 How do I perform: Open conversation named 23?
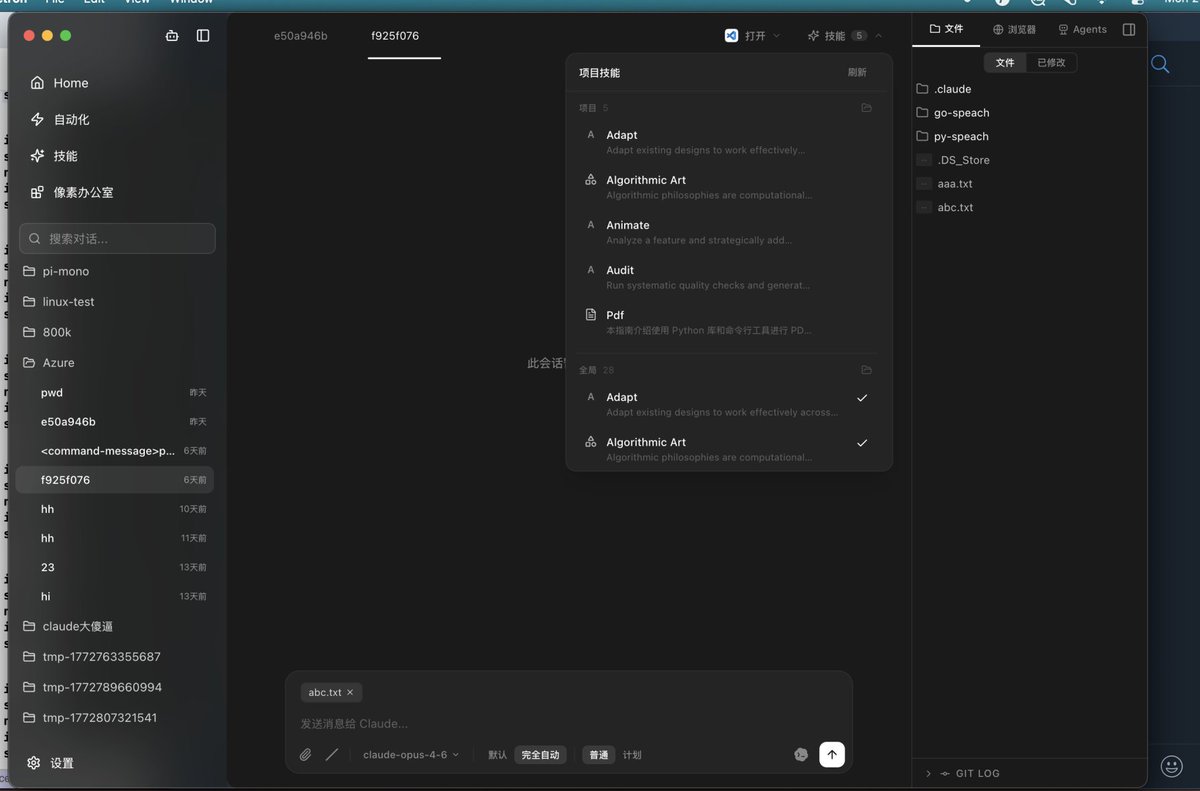pyautogui.click(x=116, y=567)
